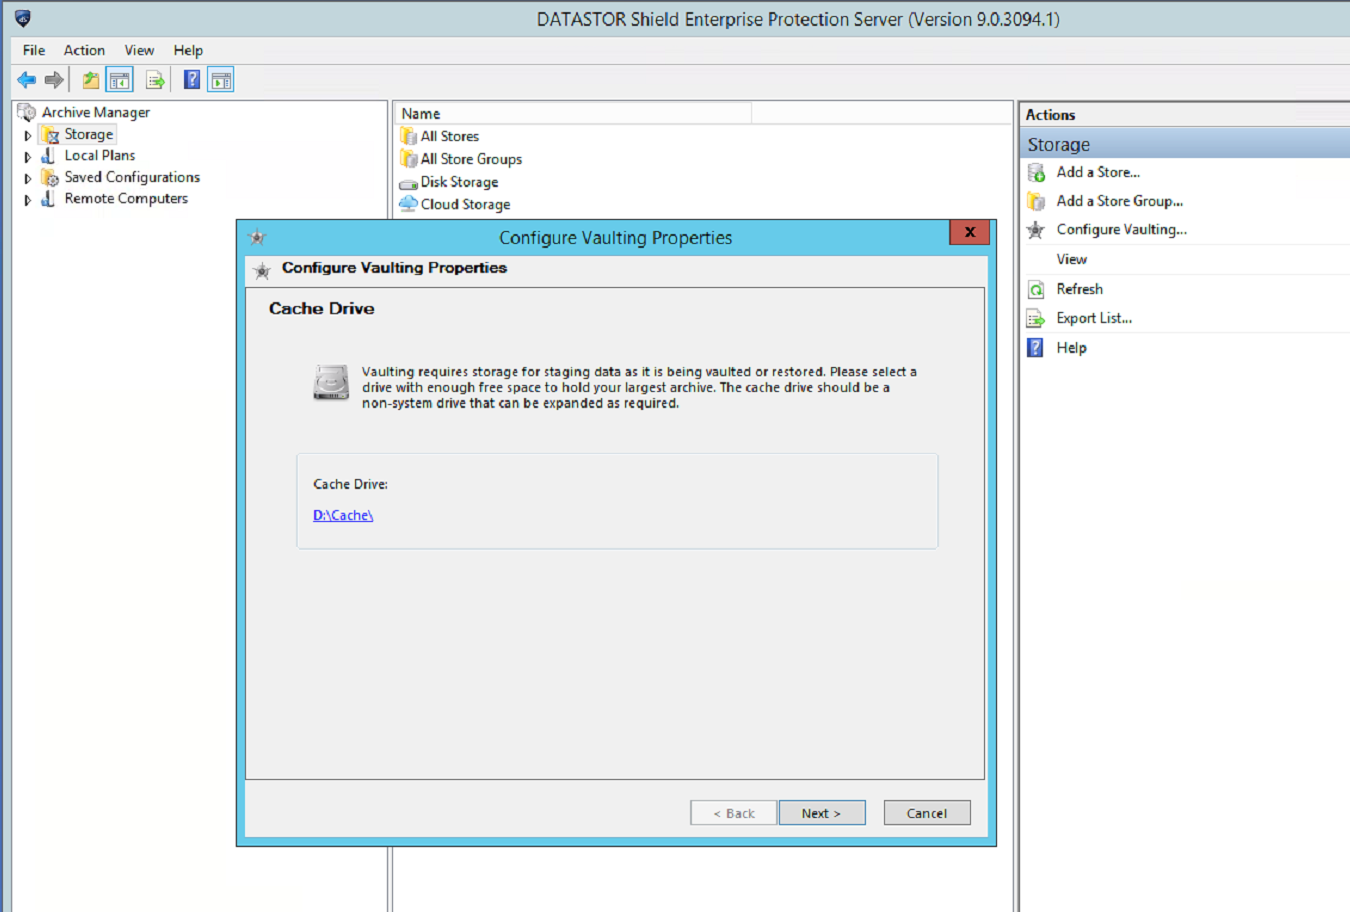Expand the Remote Computers tree node

[x=28, y=199]
